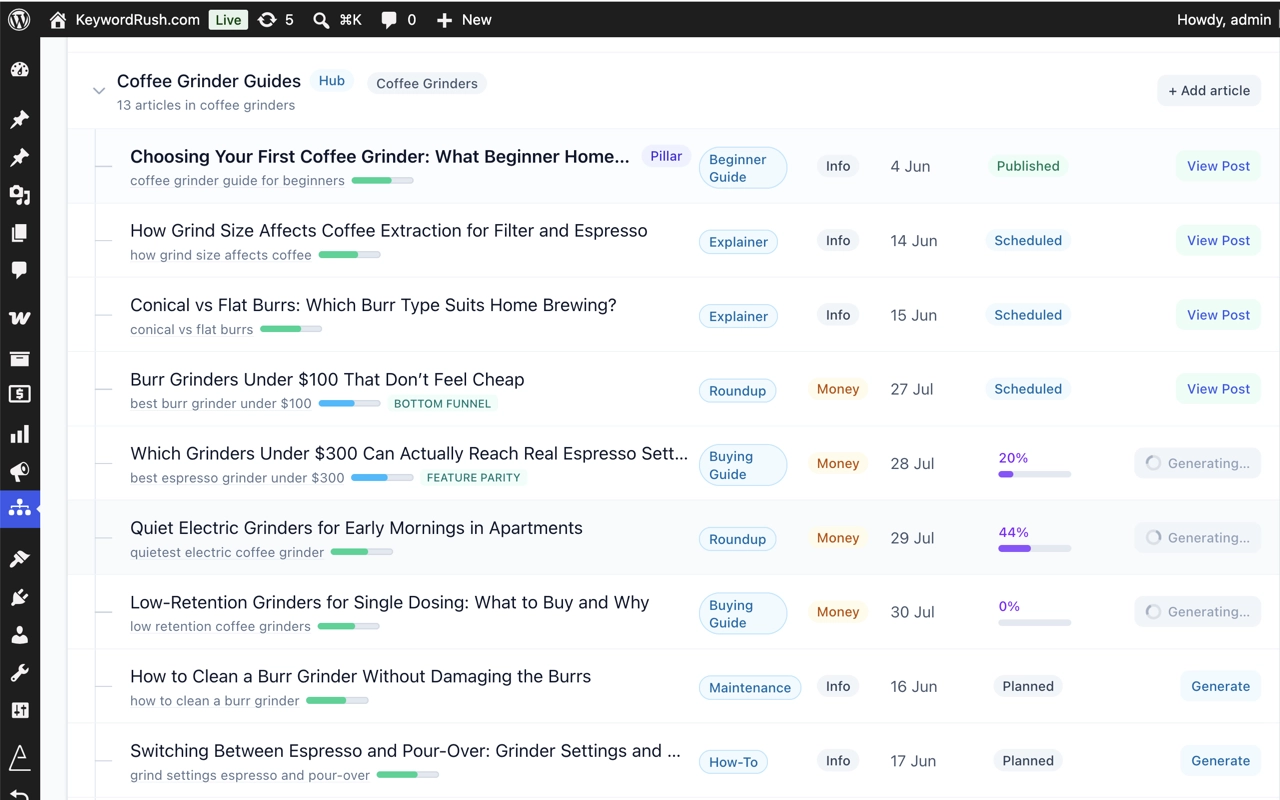The width and height of the screenshot is (1280, 800).
Task: Open the triangular A theme sidebar icon
Action: [19, 758]
